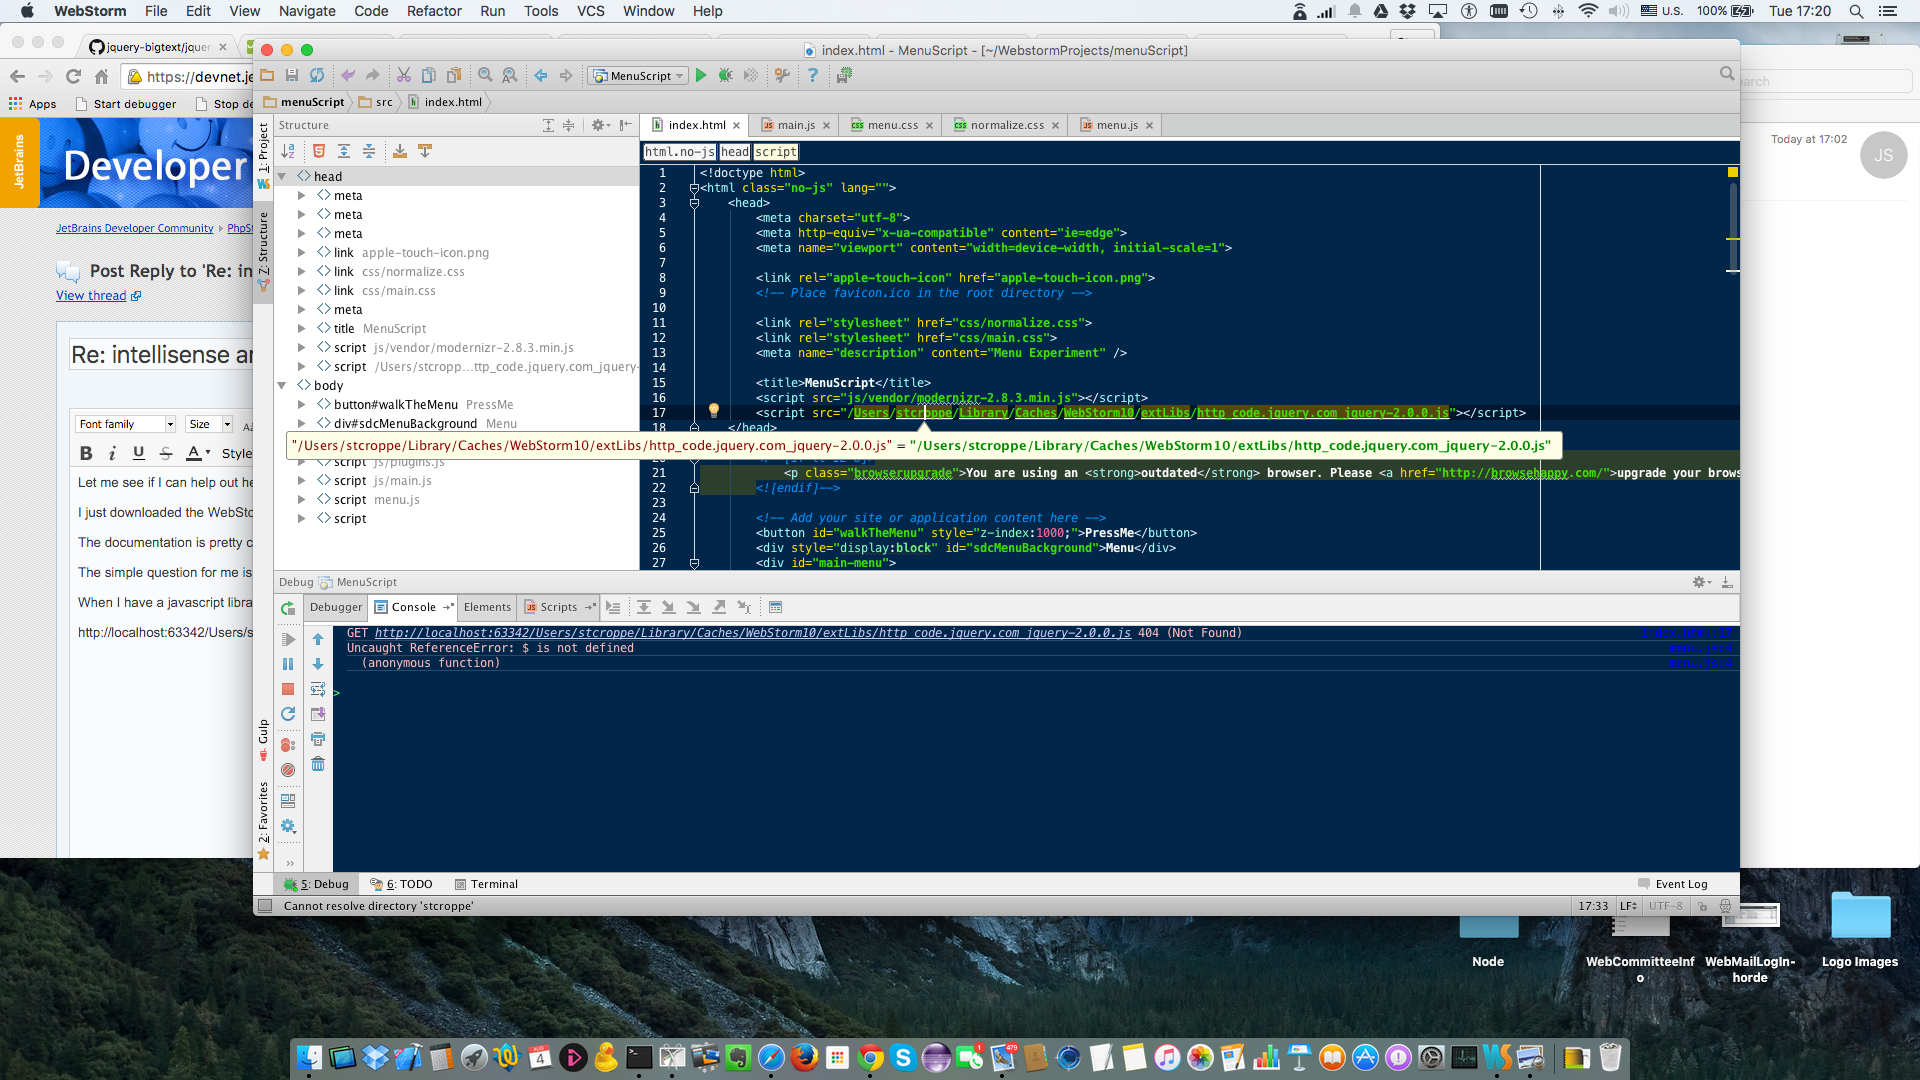This screenshot has width=1920, height=1080.
Task: Click Expand All in Structure toolbar
Action: click(343, 151)
